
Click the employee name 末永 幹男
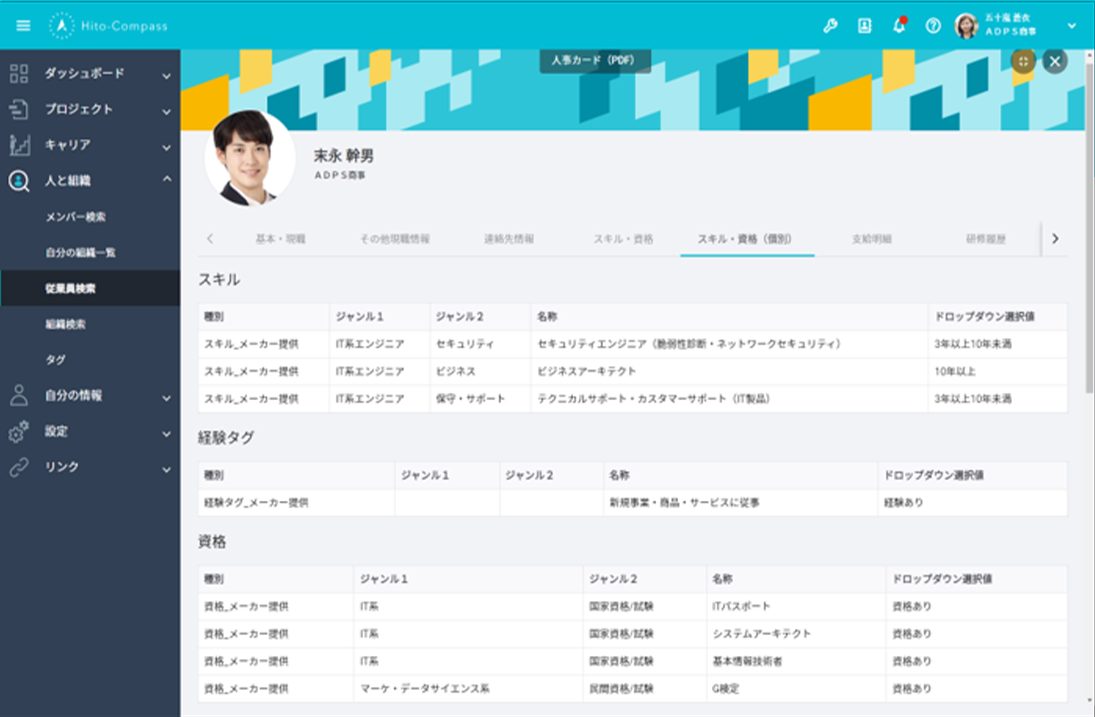pos(343,156)
